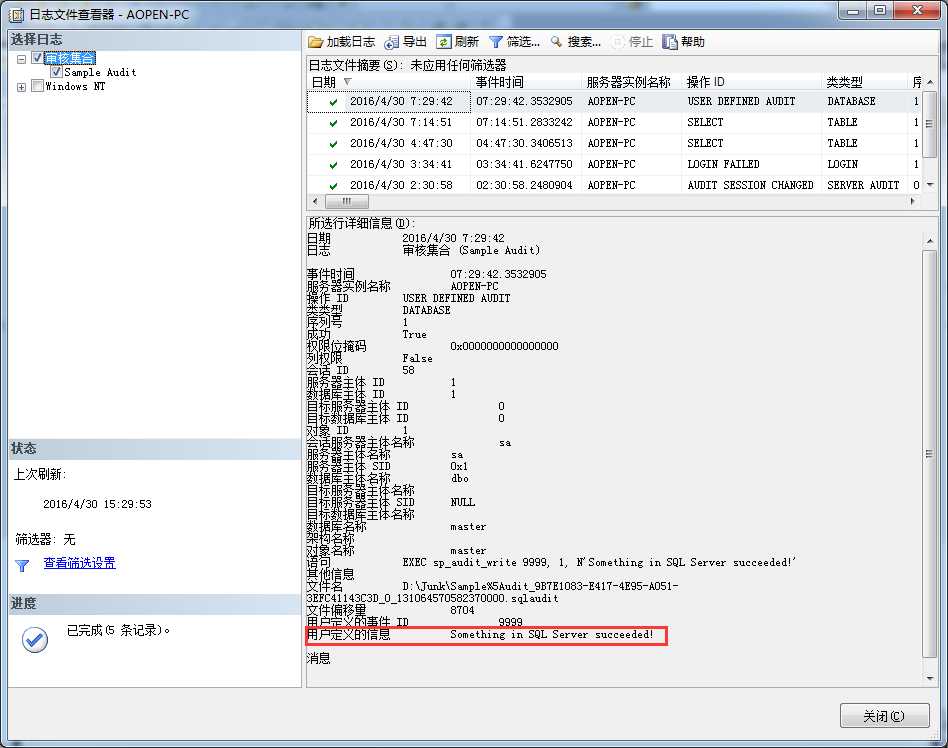
Task: Click the green check icon for 7:29:42 row
Action: pyautogui.click(x=333, y=102)
